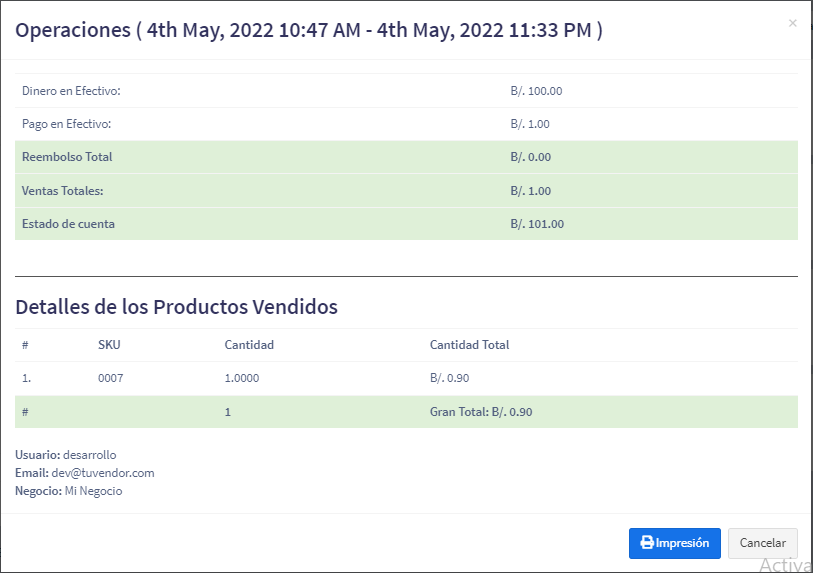Click the Cantidad Total column header
813x573 pixels.
point(469,345)
